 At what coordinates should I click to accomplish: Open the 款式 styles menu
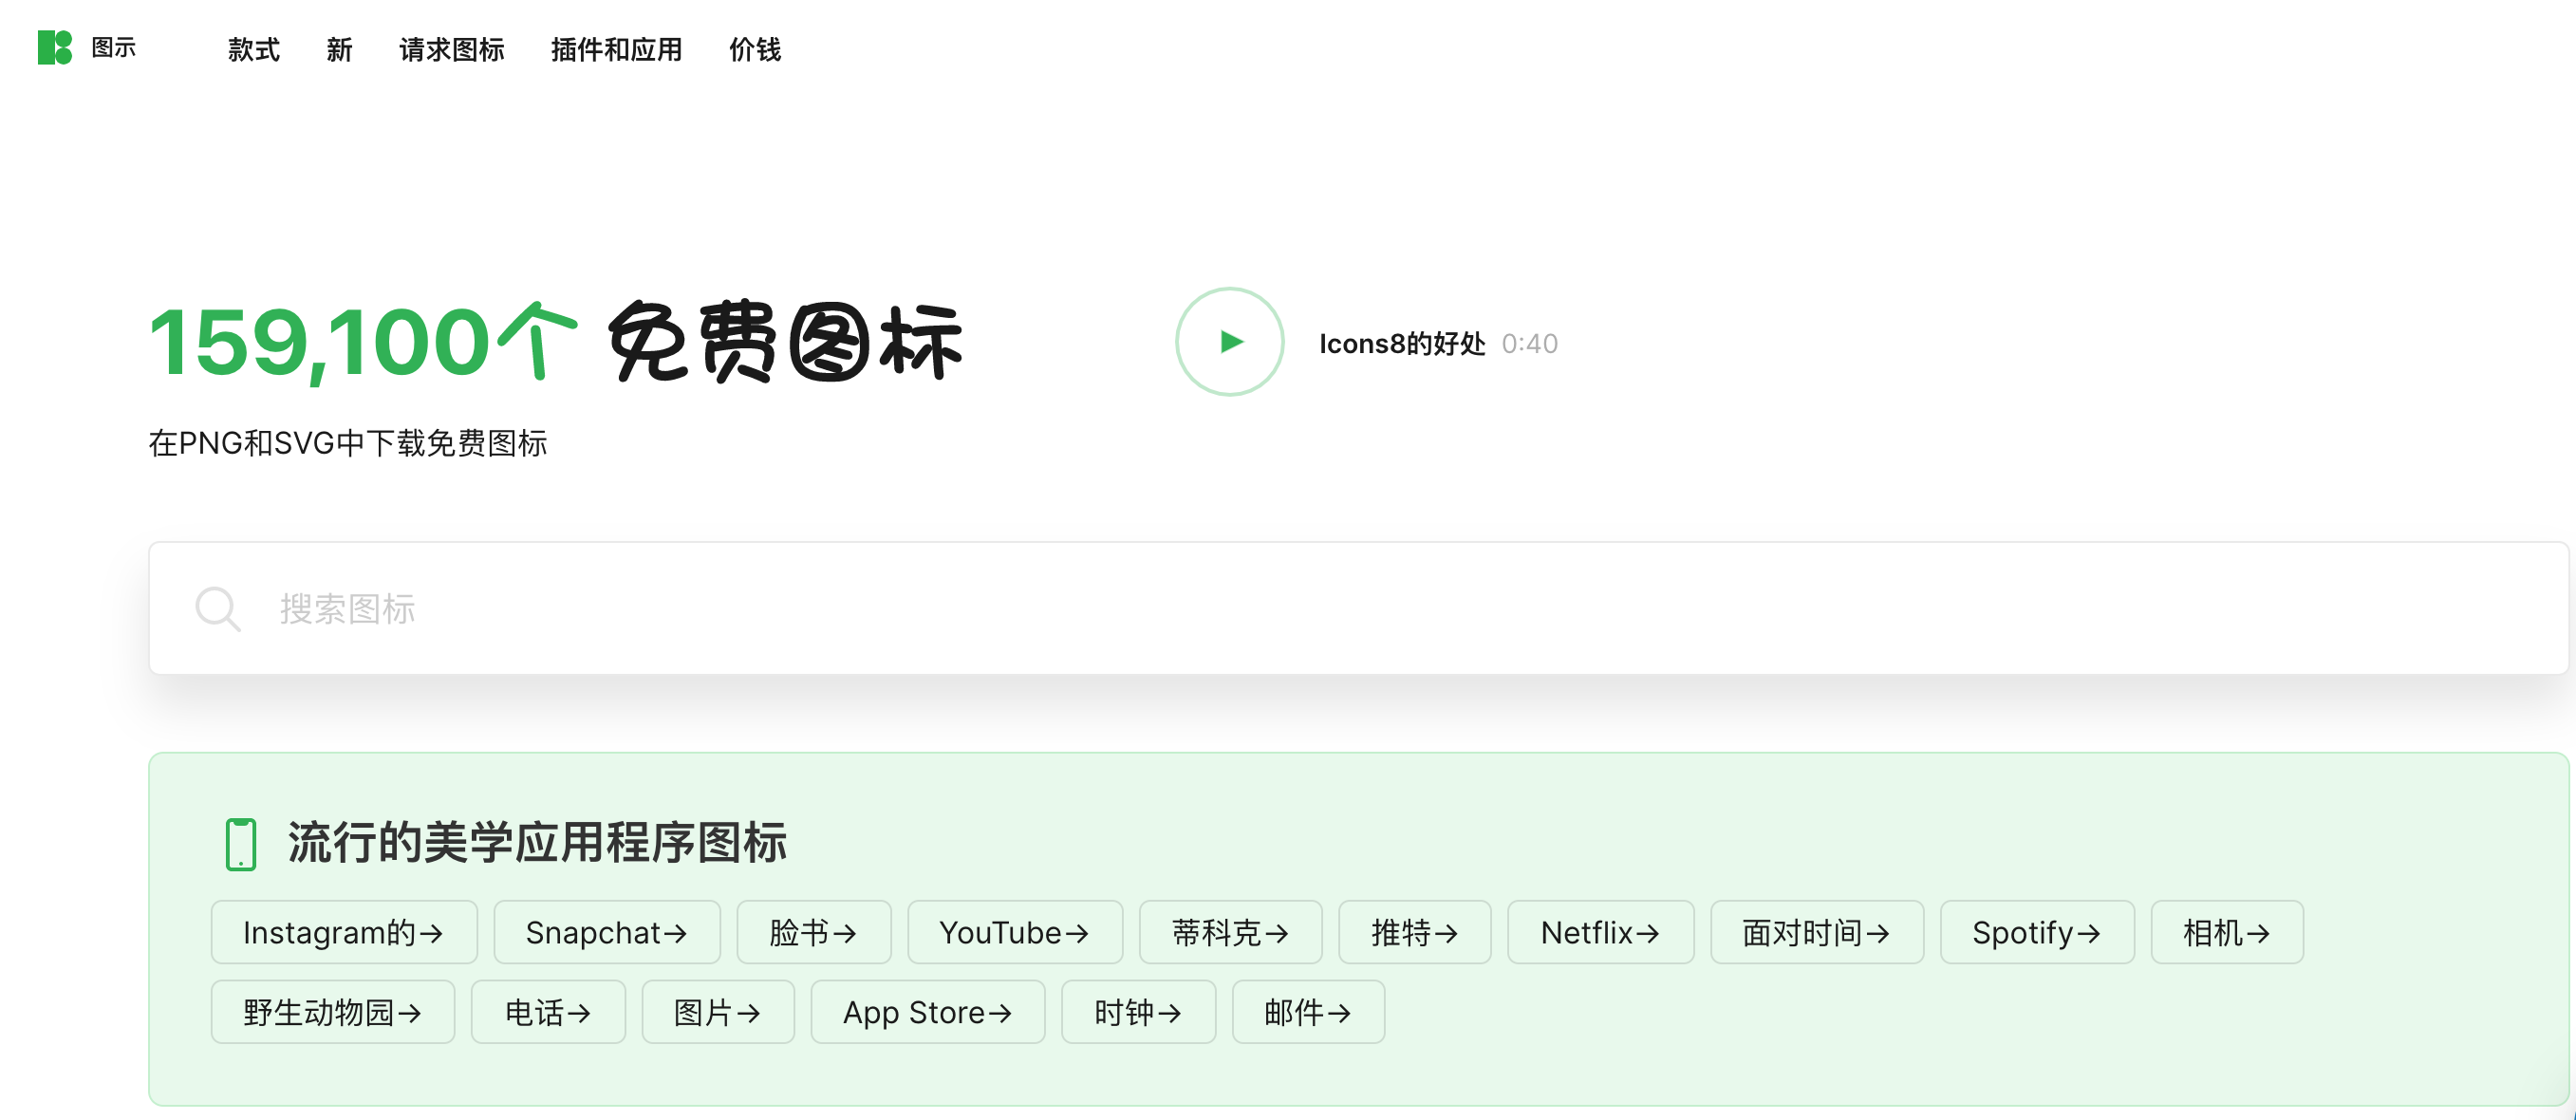[x=253, y=49]
